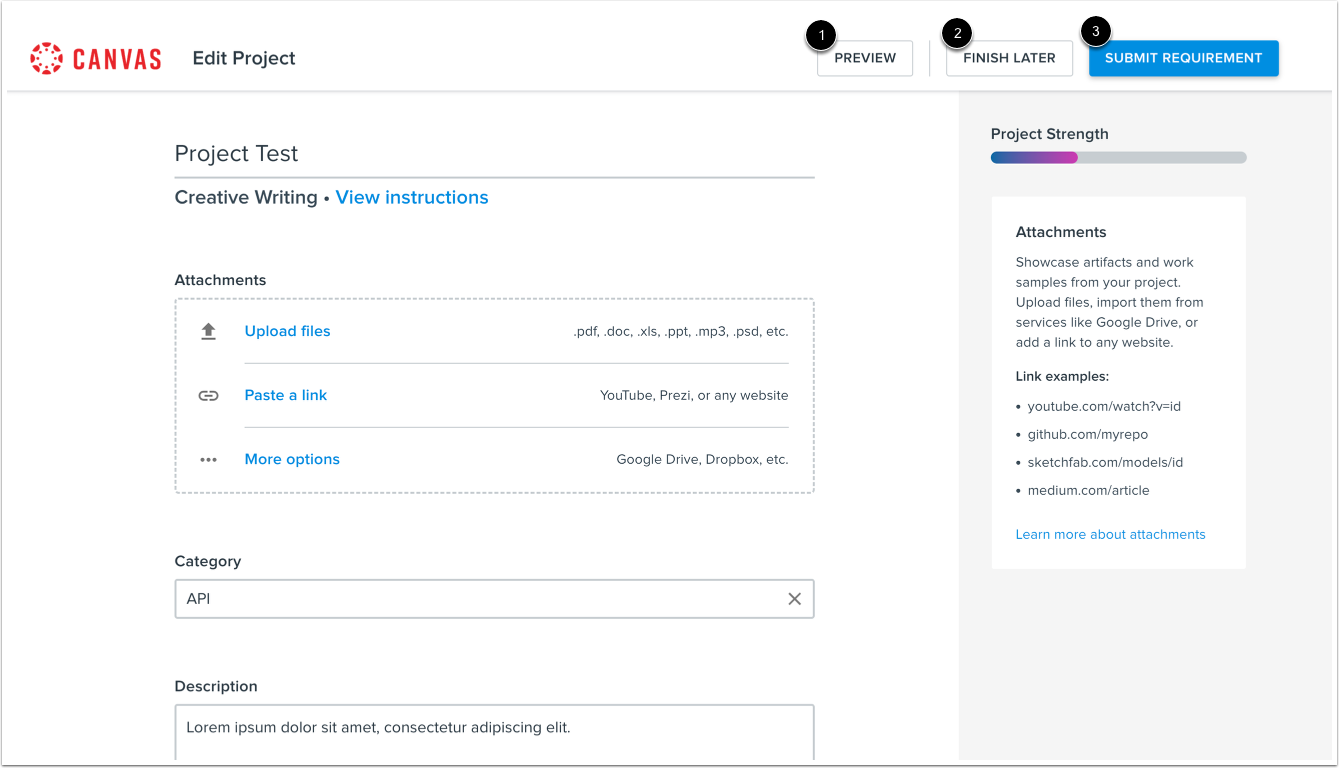
Task: Open Learn more about attachments
Action: (1110, 534)
